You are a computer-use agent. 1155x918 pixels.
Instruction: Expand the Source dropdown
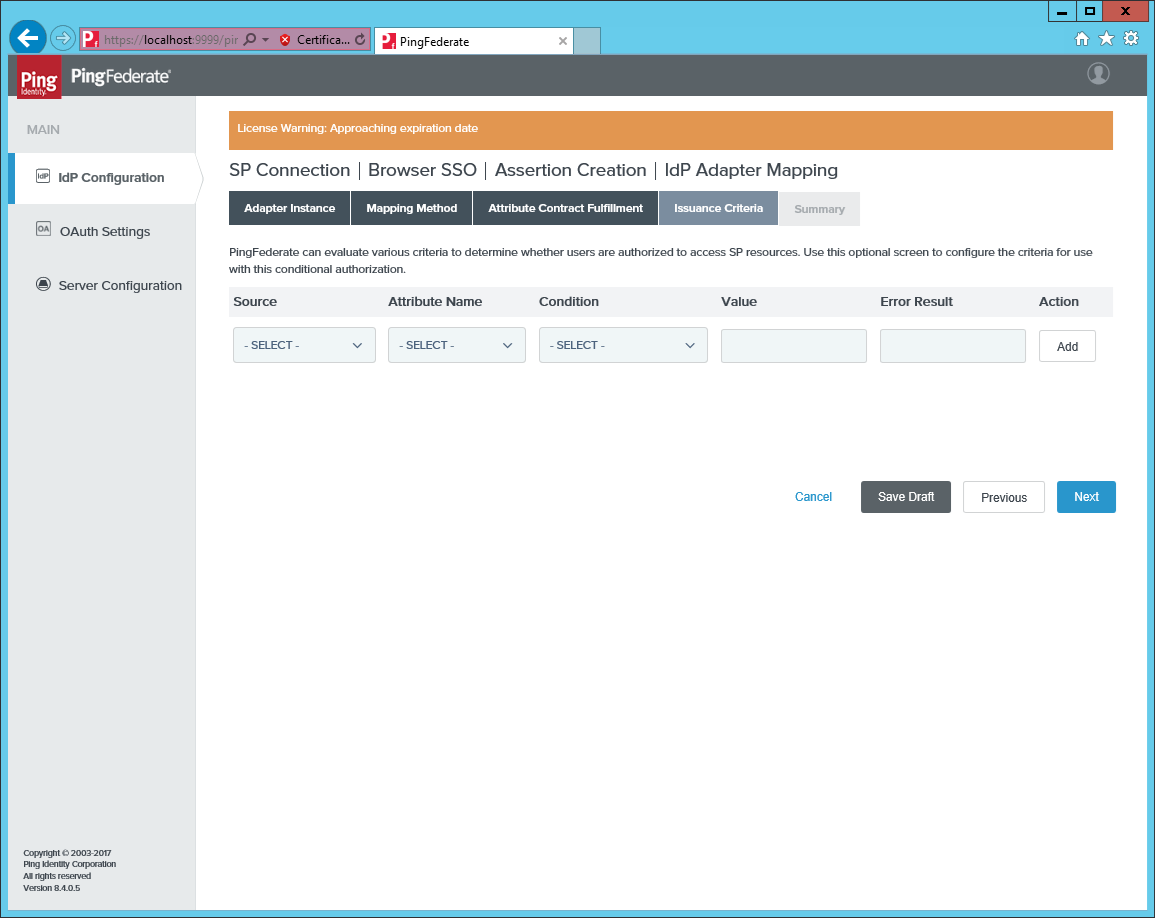pos(304,345)
